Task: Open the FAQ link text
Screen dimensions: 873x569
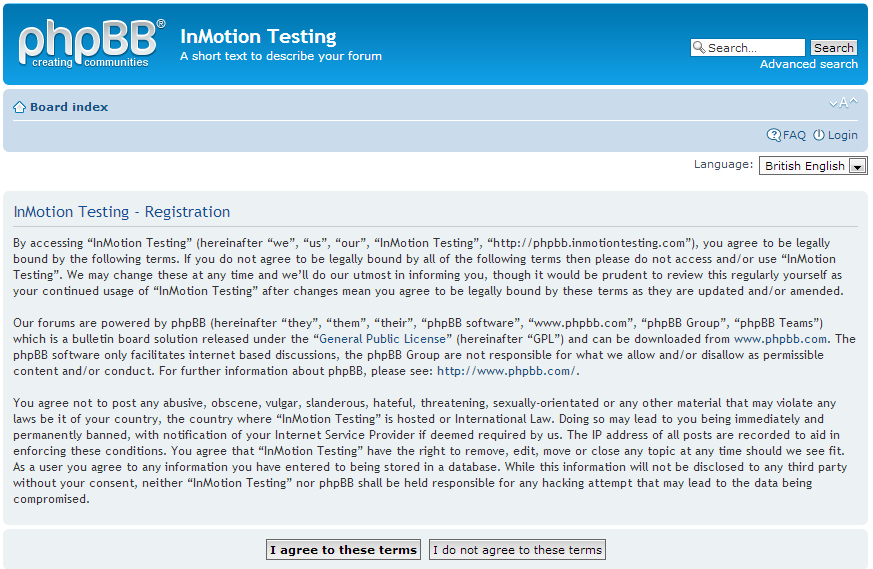Action: pyautogui.click(x=794, y=135)
